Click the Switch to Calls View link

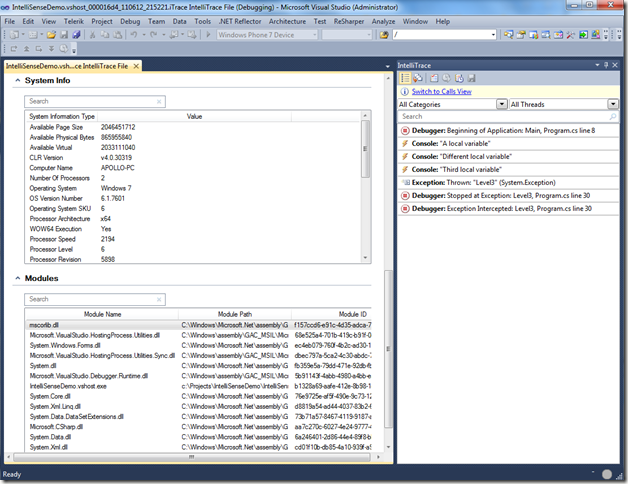click(441, 91)
